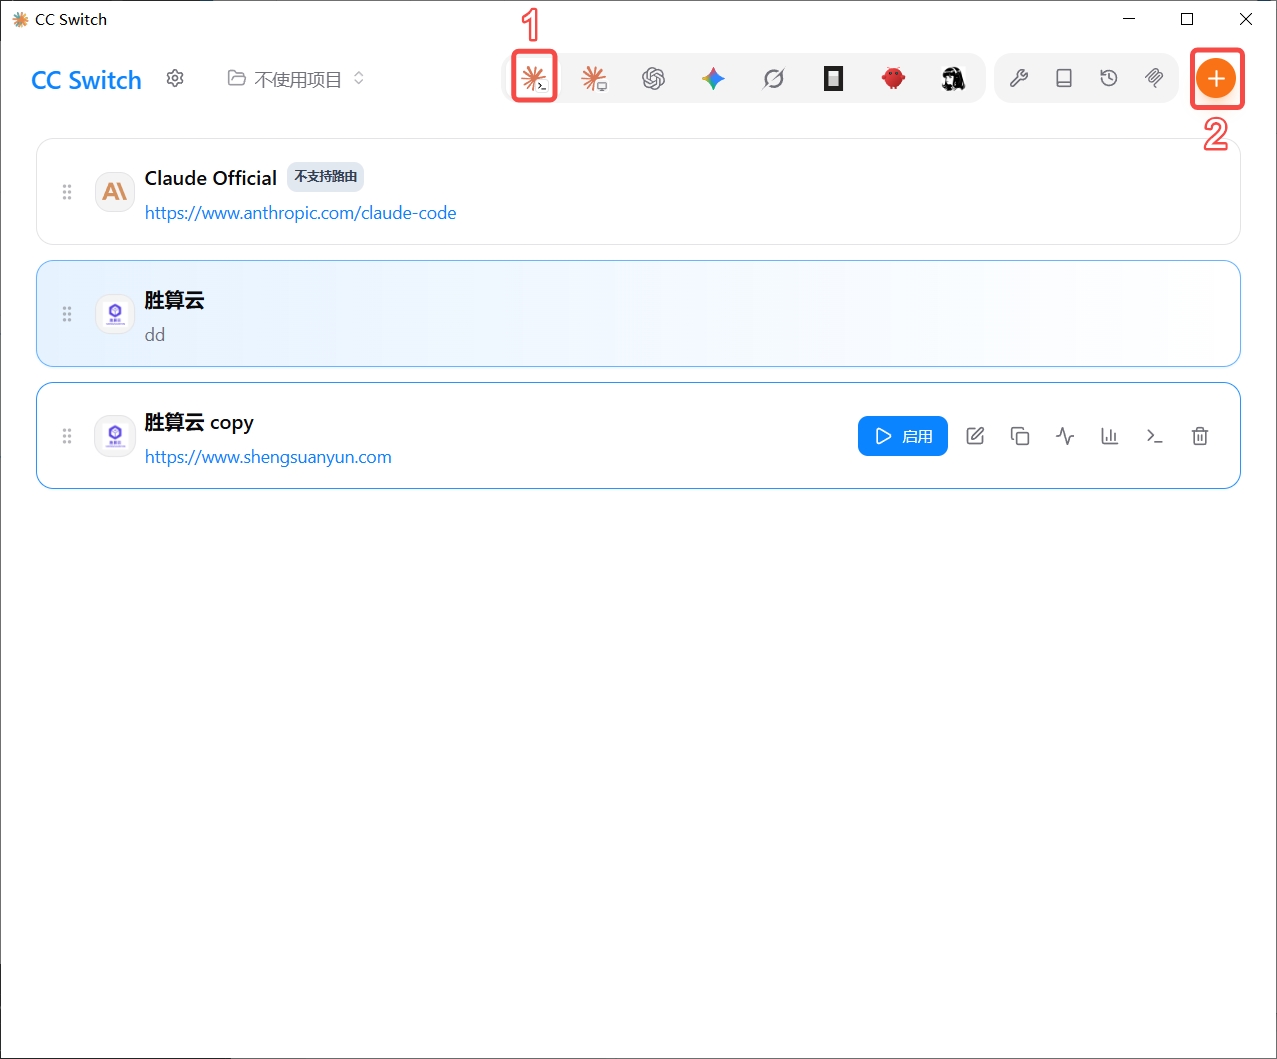Screen dimensions: 1277x1059
Task: Click the dd note text
Action: click(155, 335)
